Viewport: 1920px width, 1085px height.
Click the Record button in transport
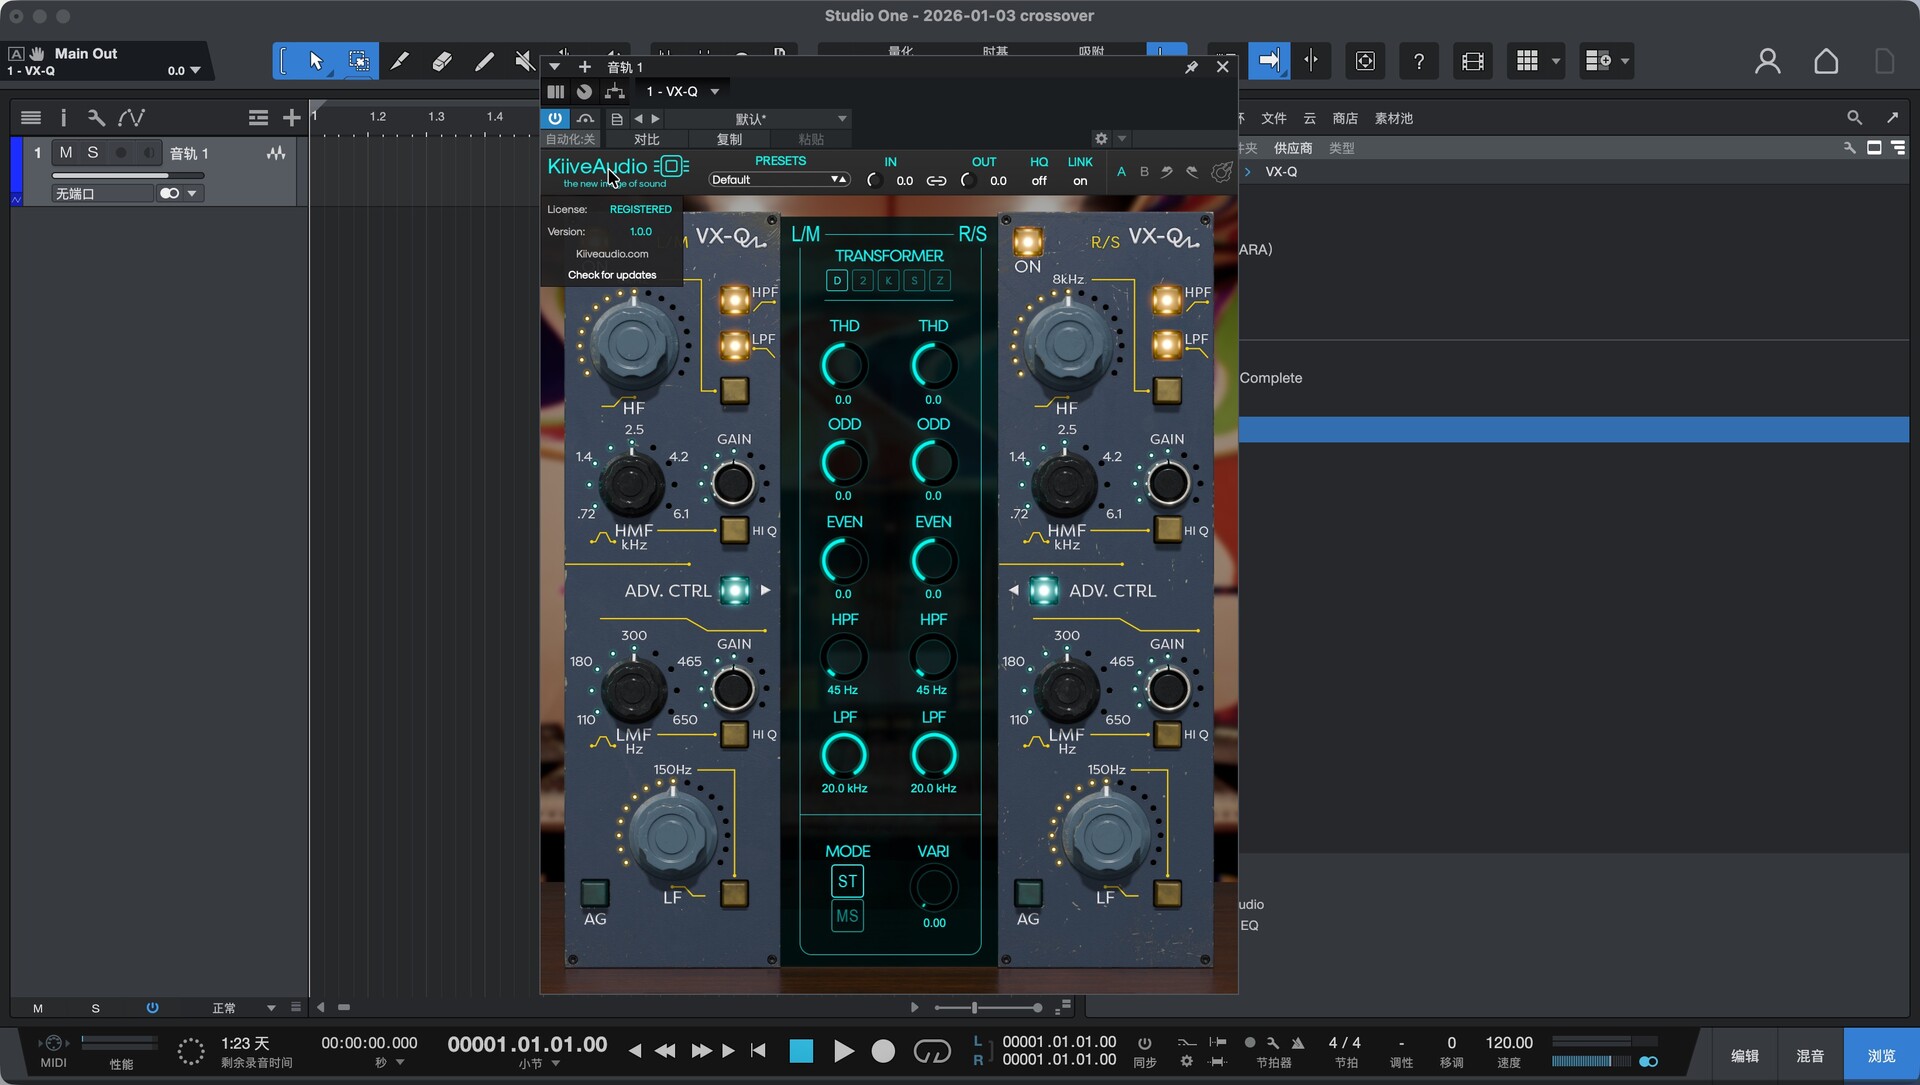[883, 1051]
